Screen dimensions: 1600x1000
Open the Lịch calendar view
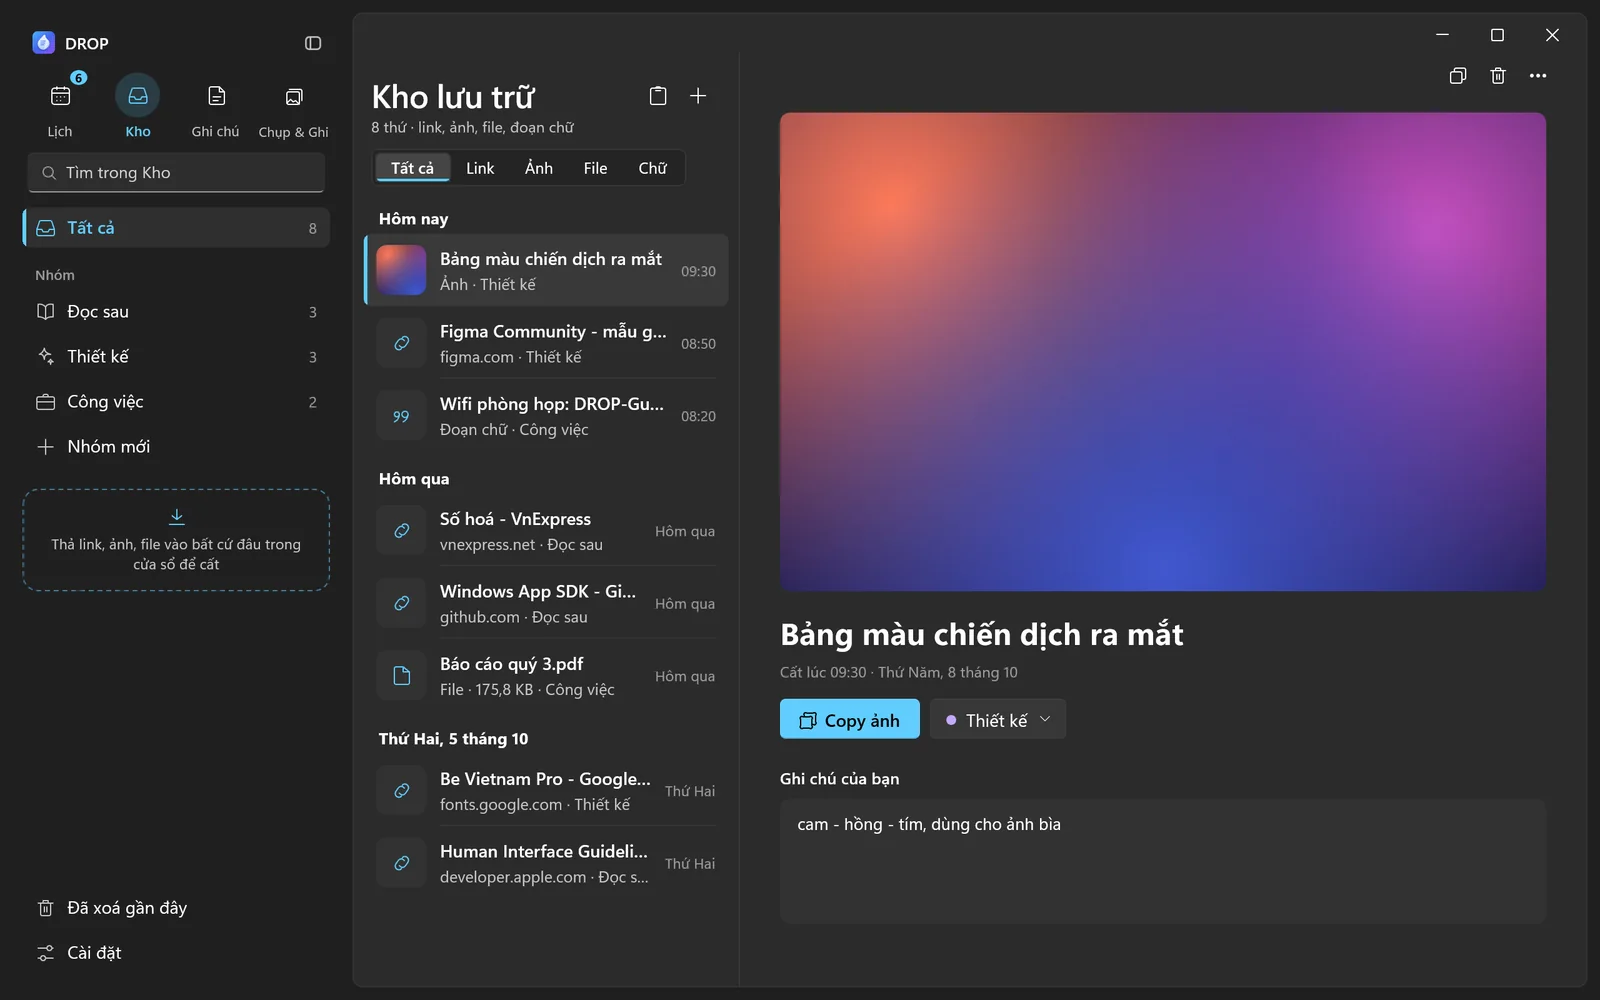tap(60, 107)
